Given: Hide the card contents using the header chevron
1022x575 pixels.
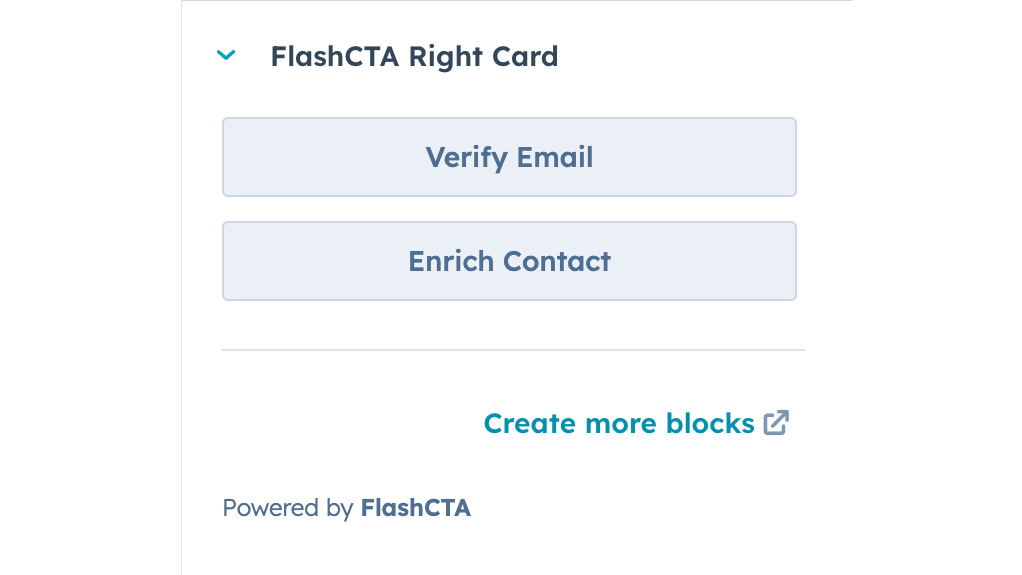Looking at the screenshot, I should [227, 56].
